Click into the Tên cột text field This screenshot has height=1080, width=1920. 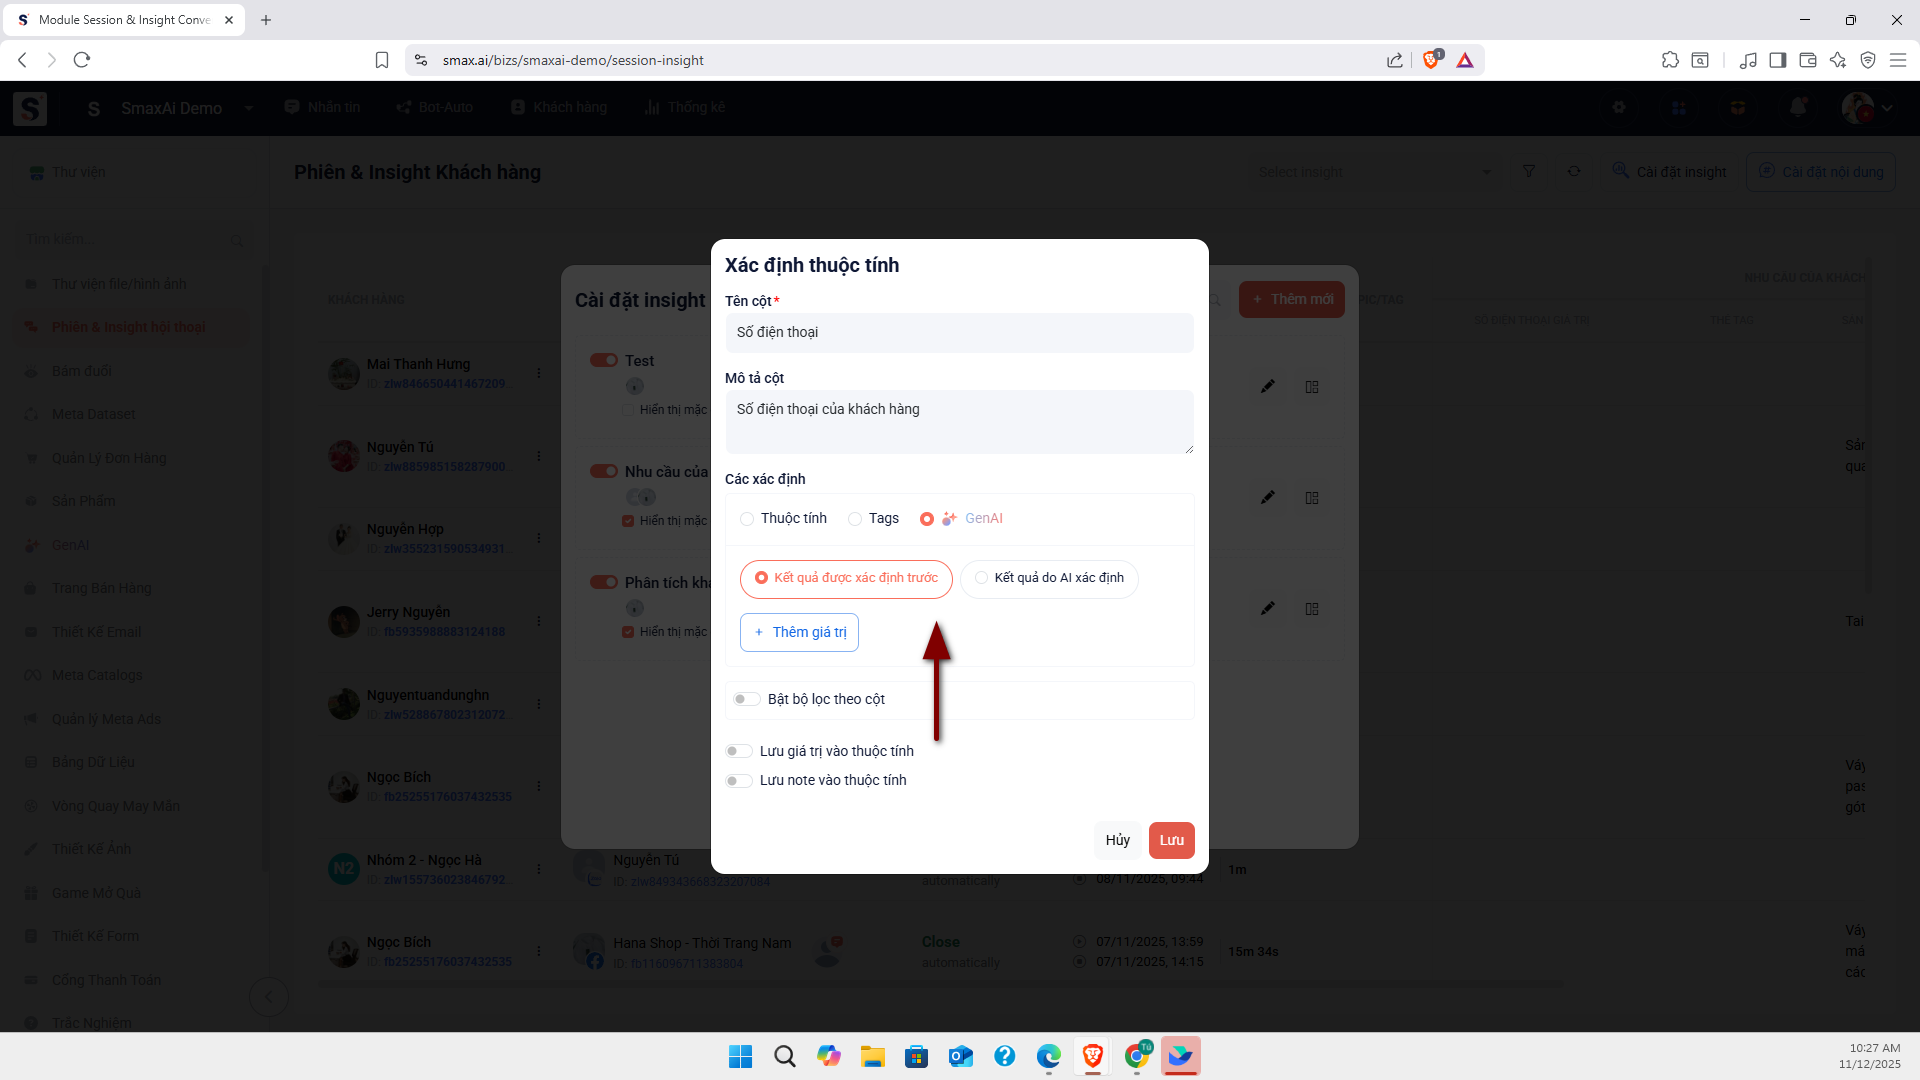tap(959, 332)
